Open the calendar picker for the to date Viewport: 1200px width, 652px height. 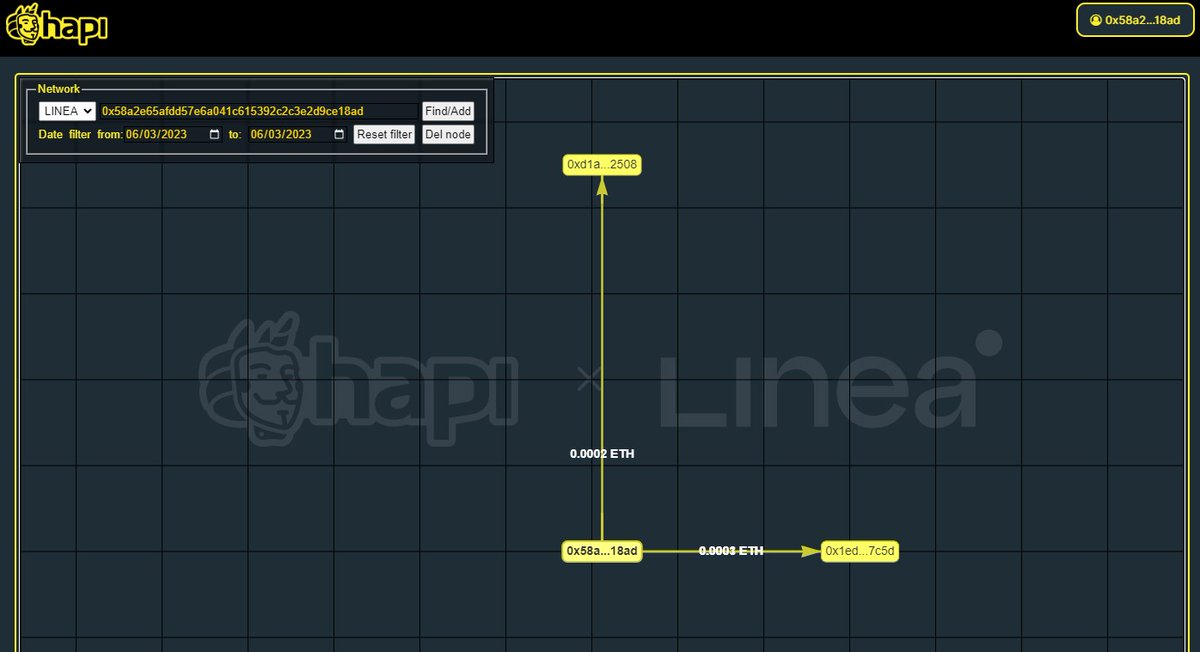click(339, 134)
